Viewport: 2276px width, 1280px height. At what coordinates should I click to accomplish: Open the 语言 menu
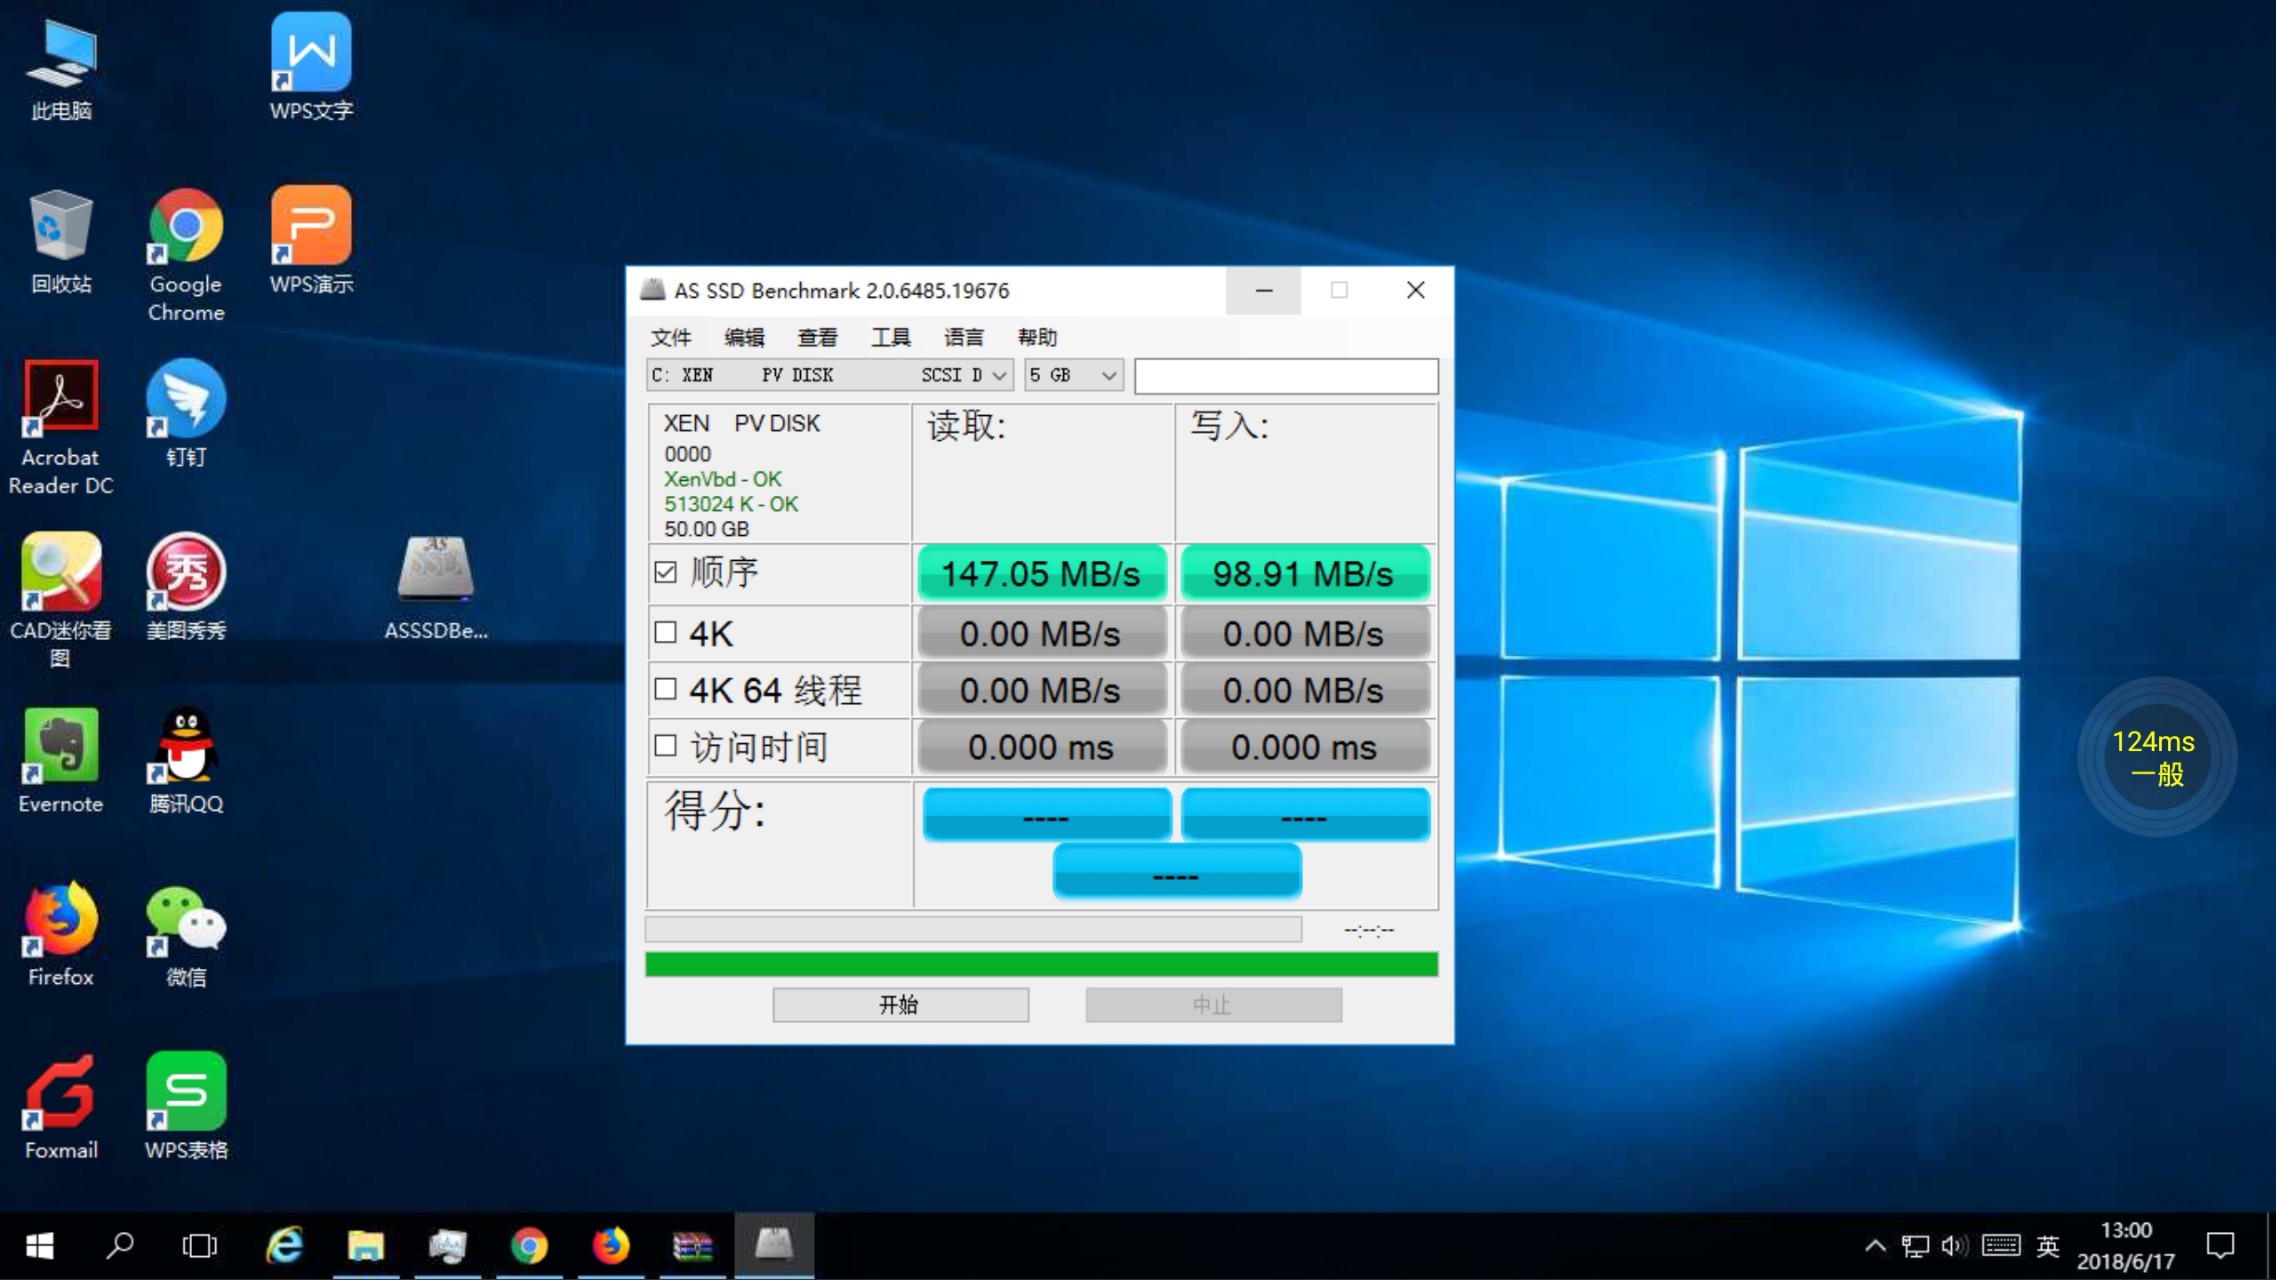coord(964,337)
